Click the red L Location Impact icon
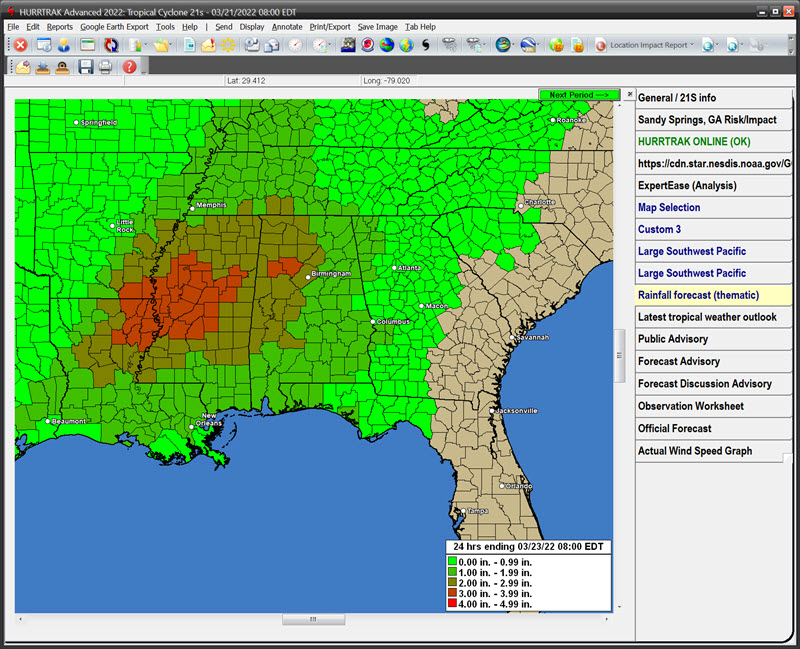This screenshot has width=800, height=649. [x=601, y=45]
